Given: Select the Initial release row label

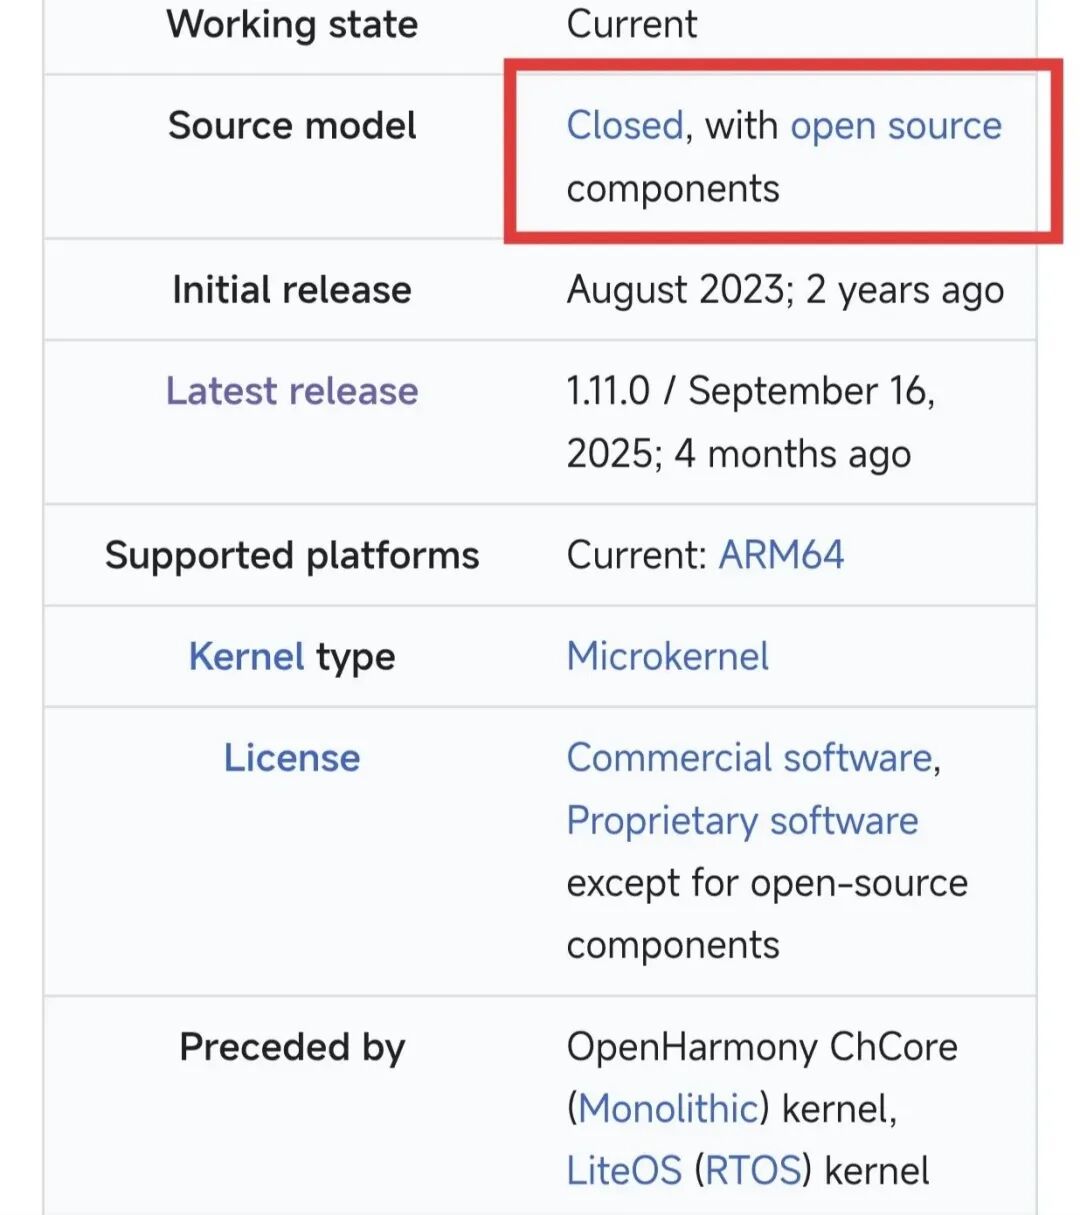Looking at the screenshot, I should point(292,290).
